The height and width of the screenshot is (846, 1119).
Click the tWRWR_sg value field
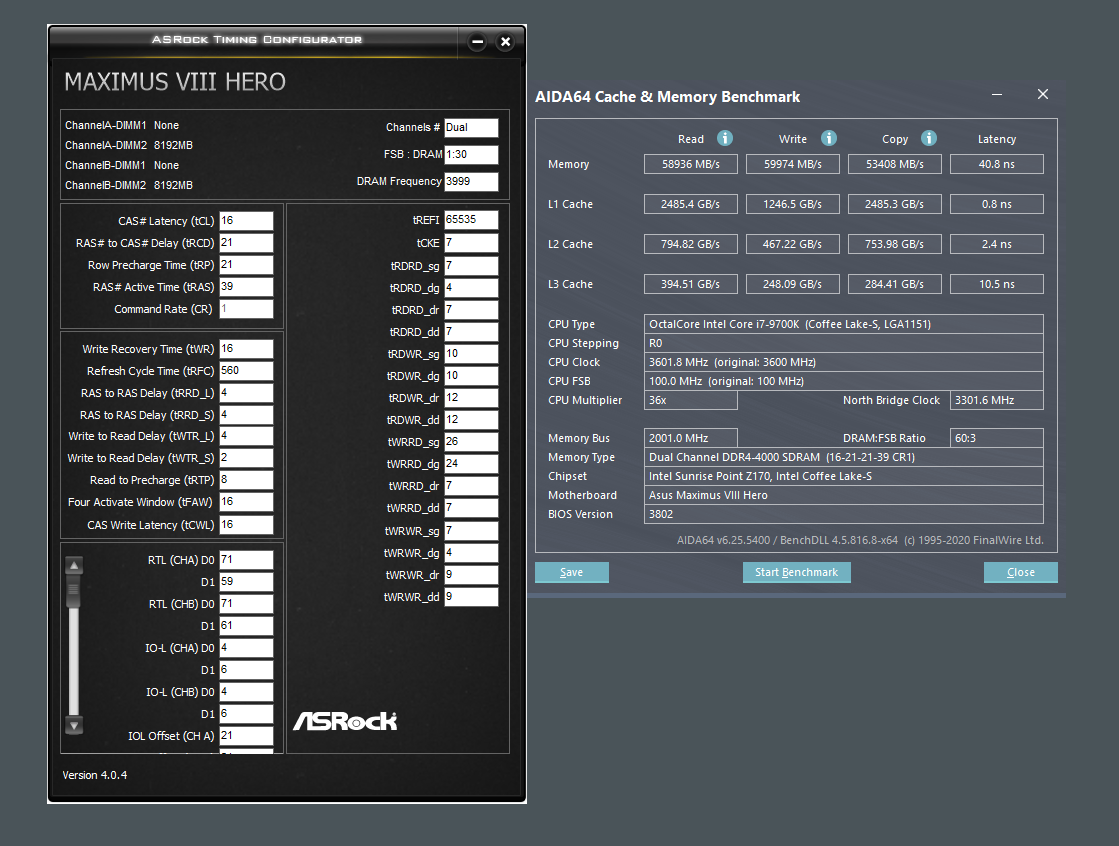[x=471, y=530]
